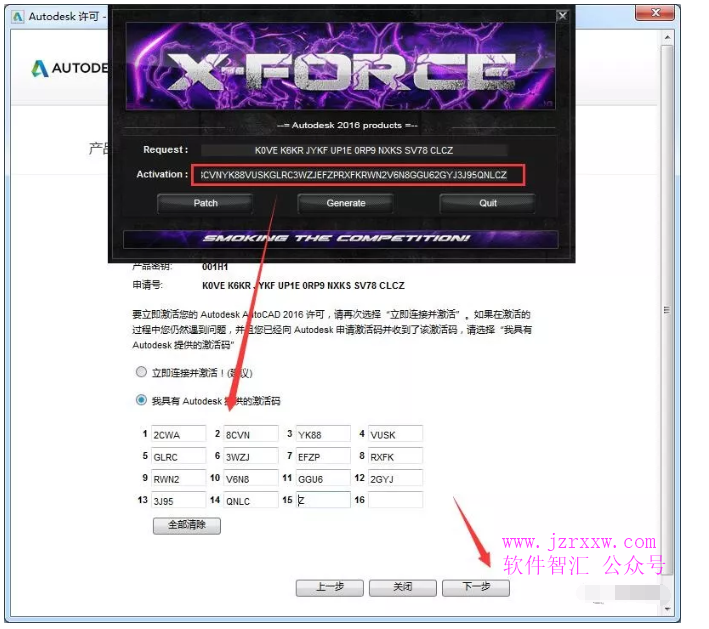Image resolution: width=709 pixels, height=629 pixels.
Task: Click the product key value 001H1
Action: coord(215,266)
